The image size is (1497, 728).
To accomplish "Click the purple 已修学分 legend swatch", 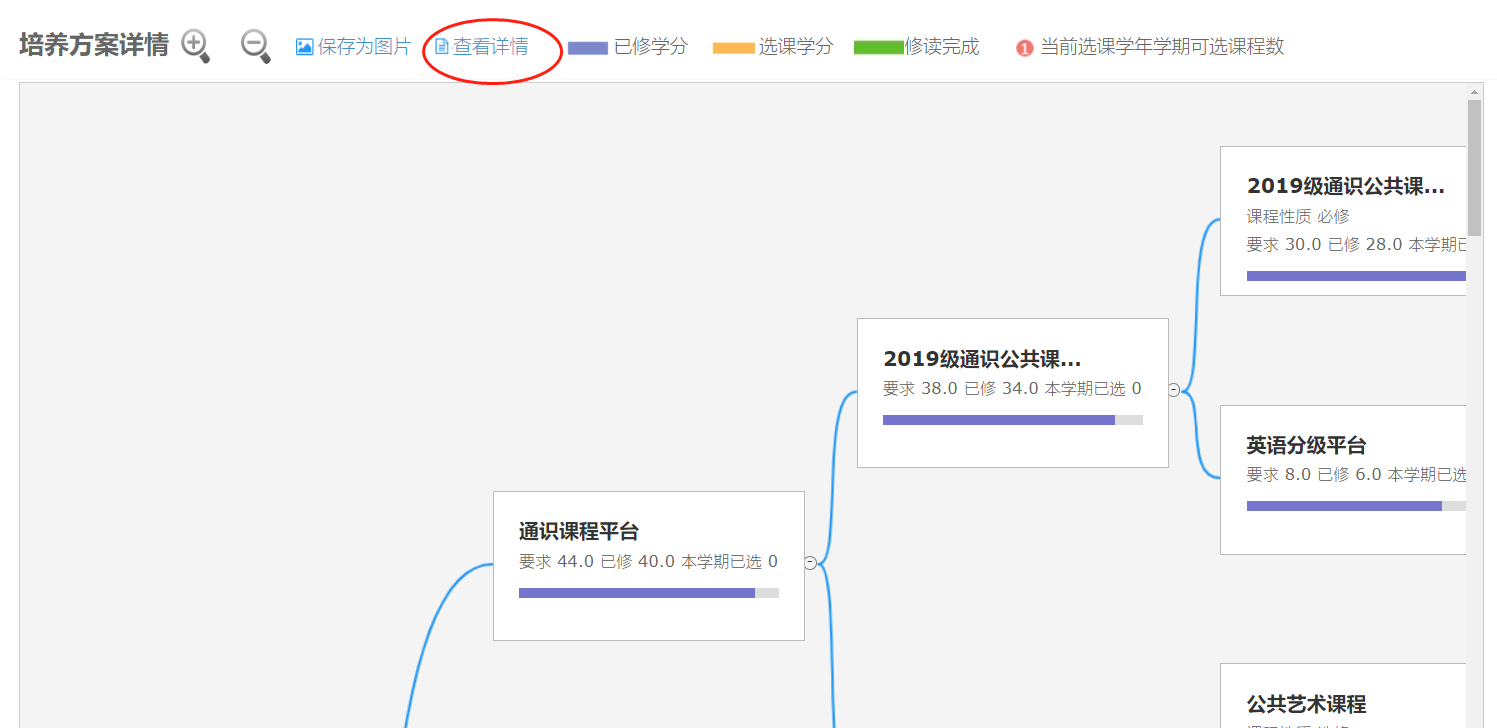I will tap(587, 48).
